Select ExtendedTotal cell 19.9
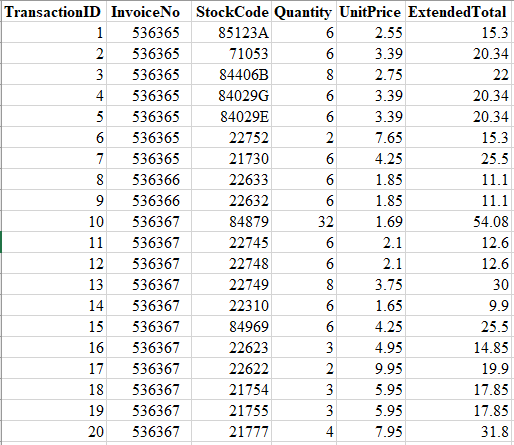The image size is (514, 445). tap(458, 369)
